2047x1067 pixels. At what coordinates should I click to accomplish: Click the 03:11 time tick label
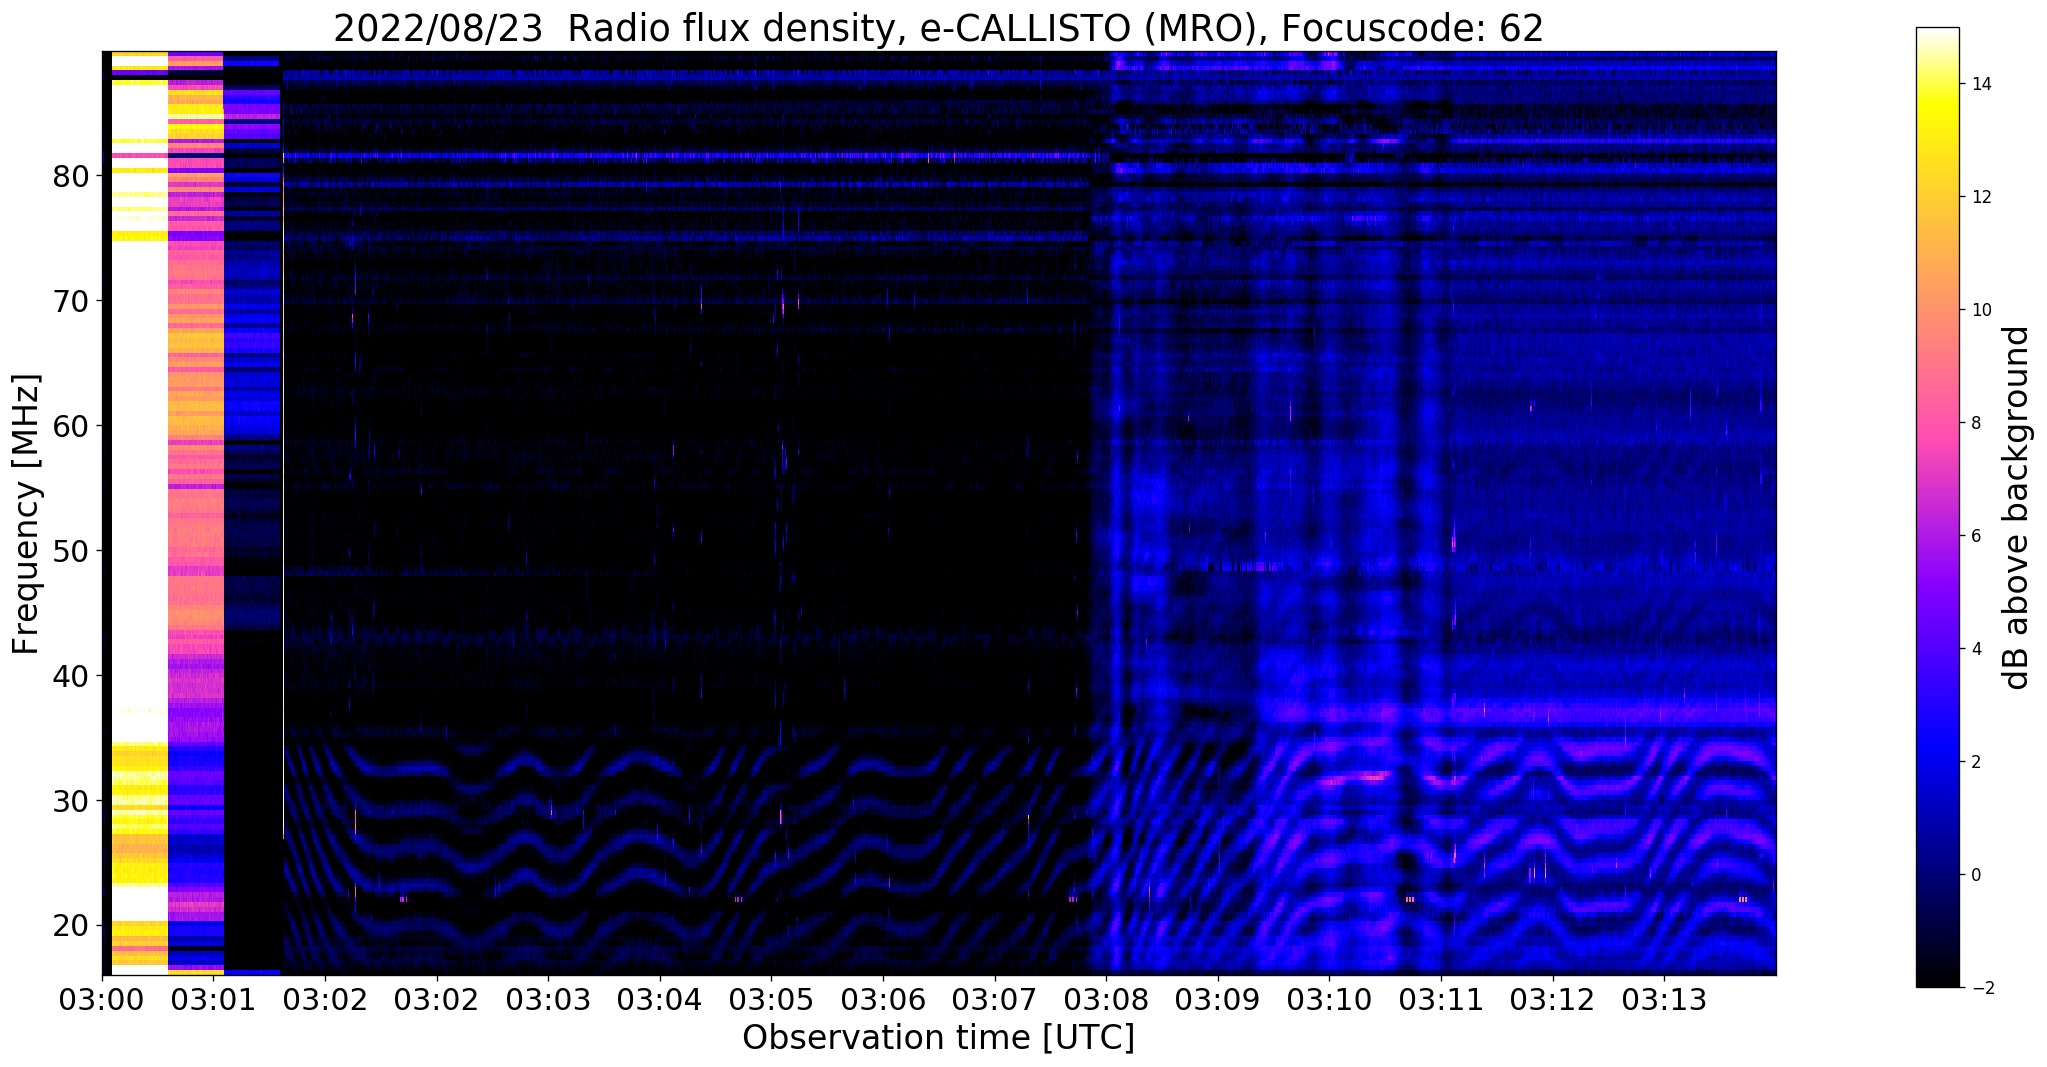point(1441,999)
